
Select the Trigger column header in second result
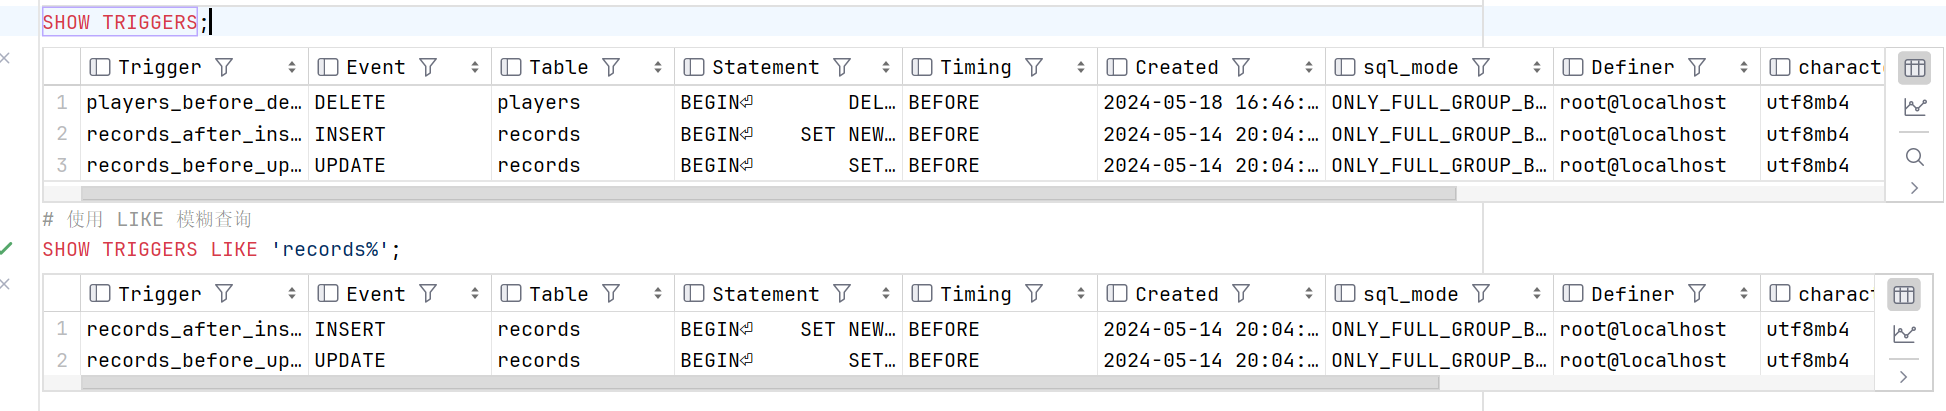160,294
